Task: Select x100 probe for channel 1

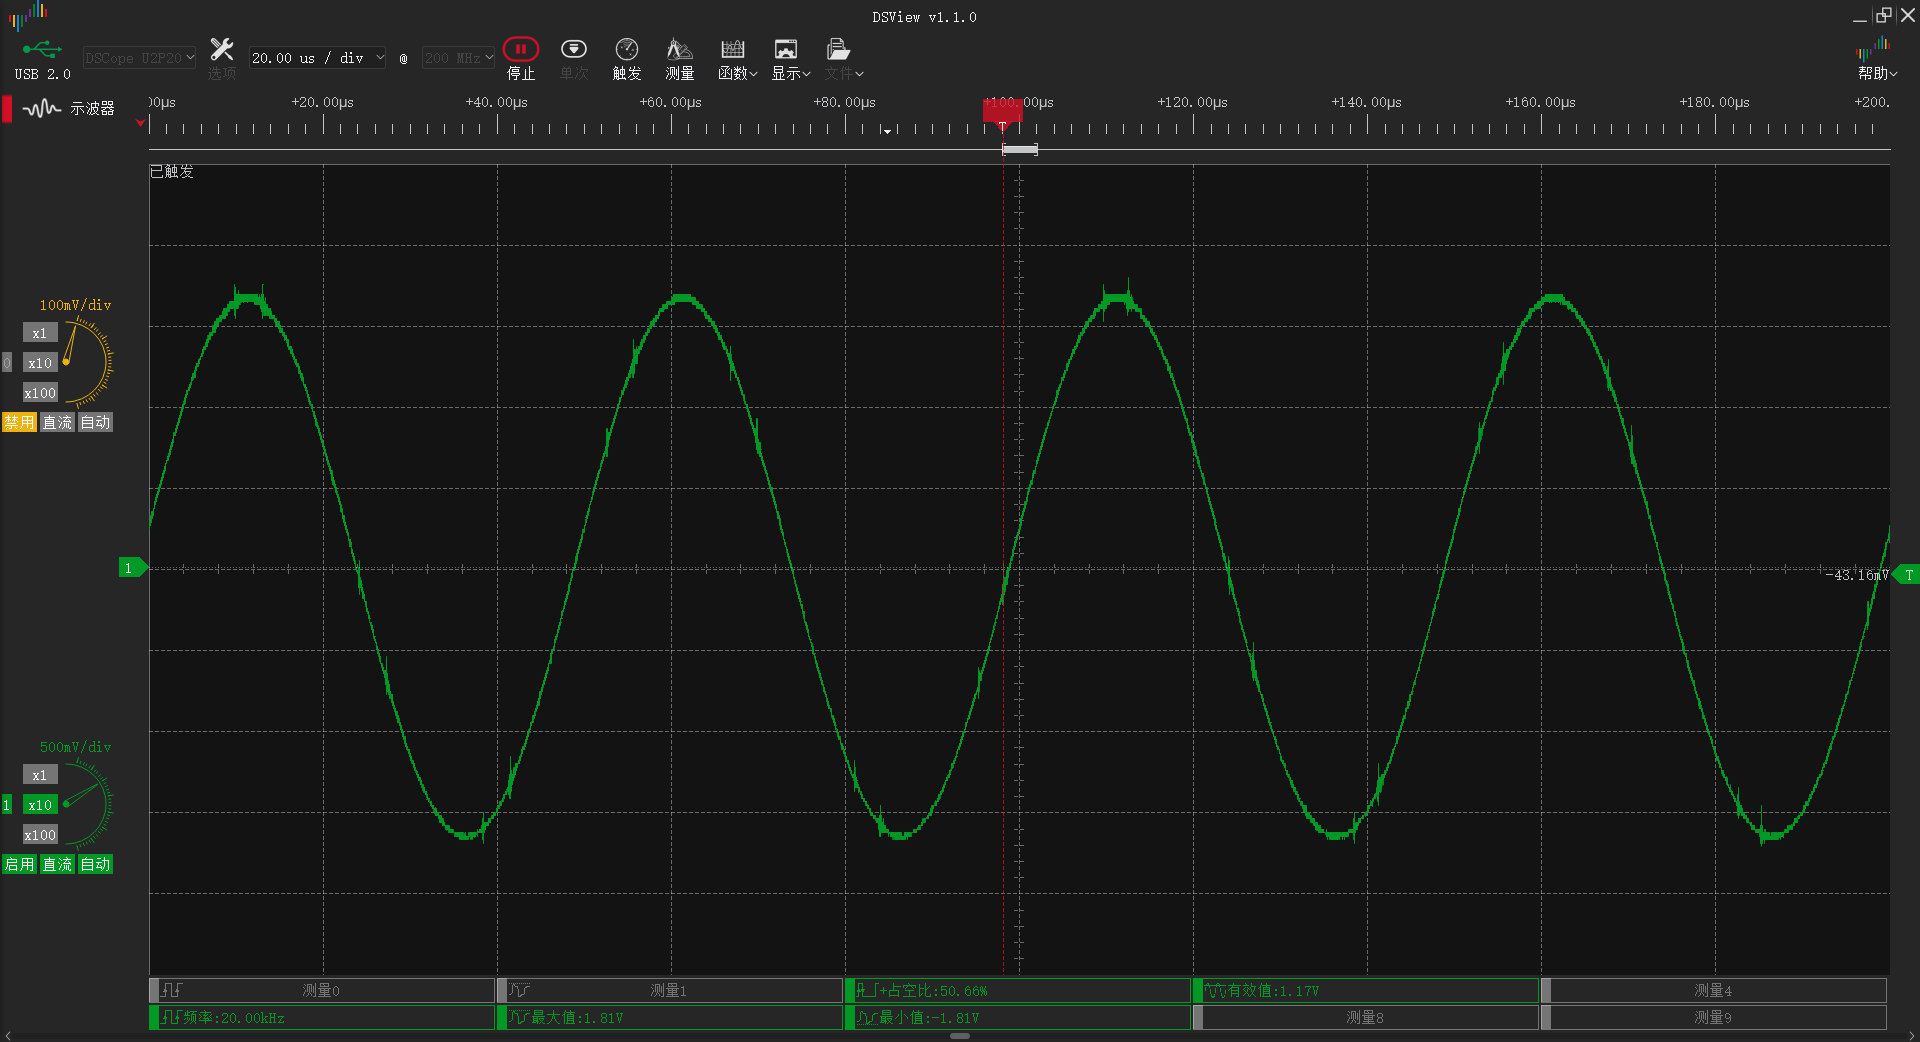Action: (40, 835)
